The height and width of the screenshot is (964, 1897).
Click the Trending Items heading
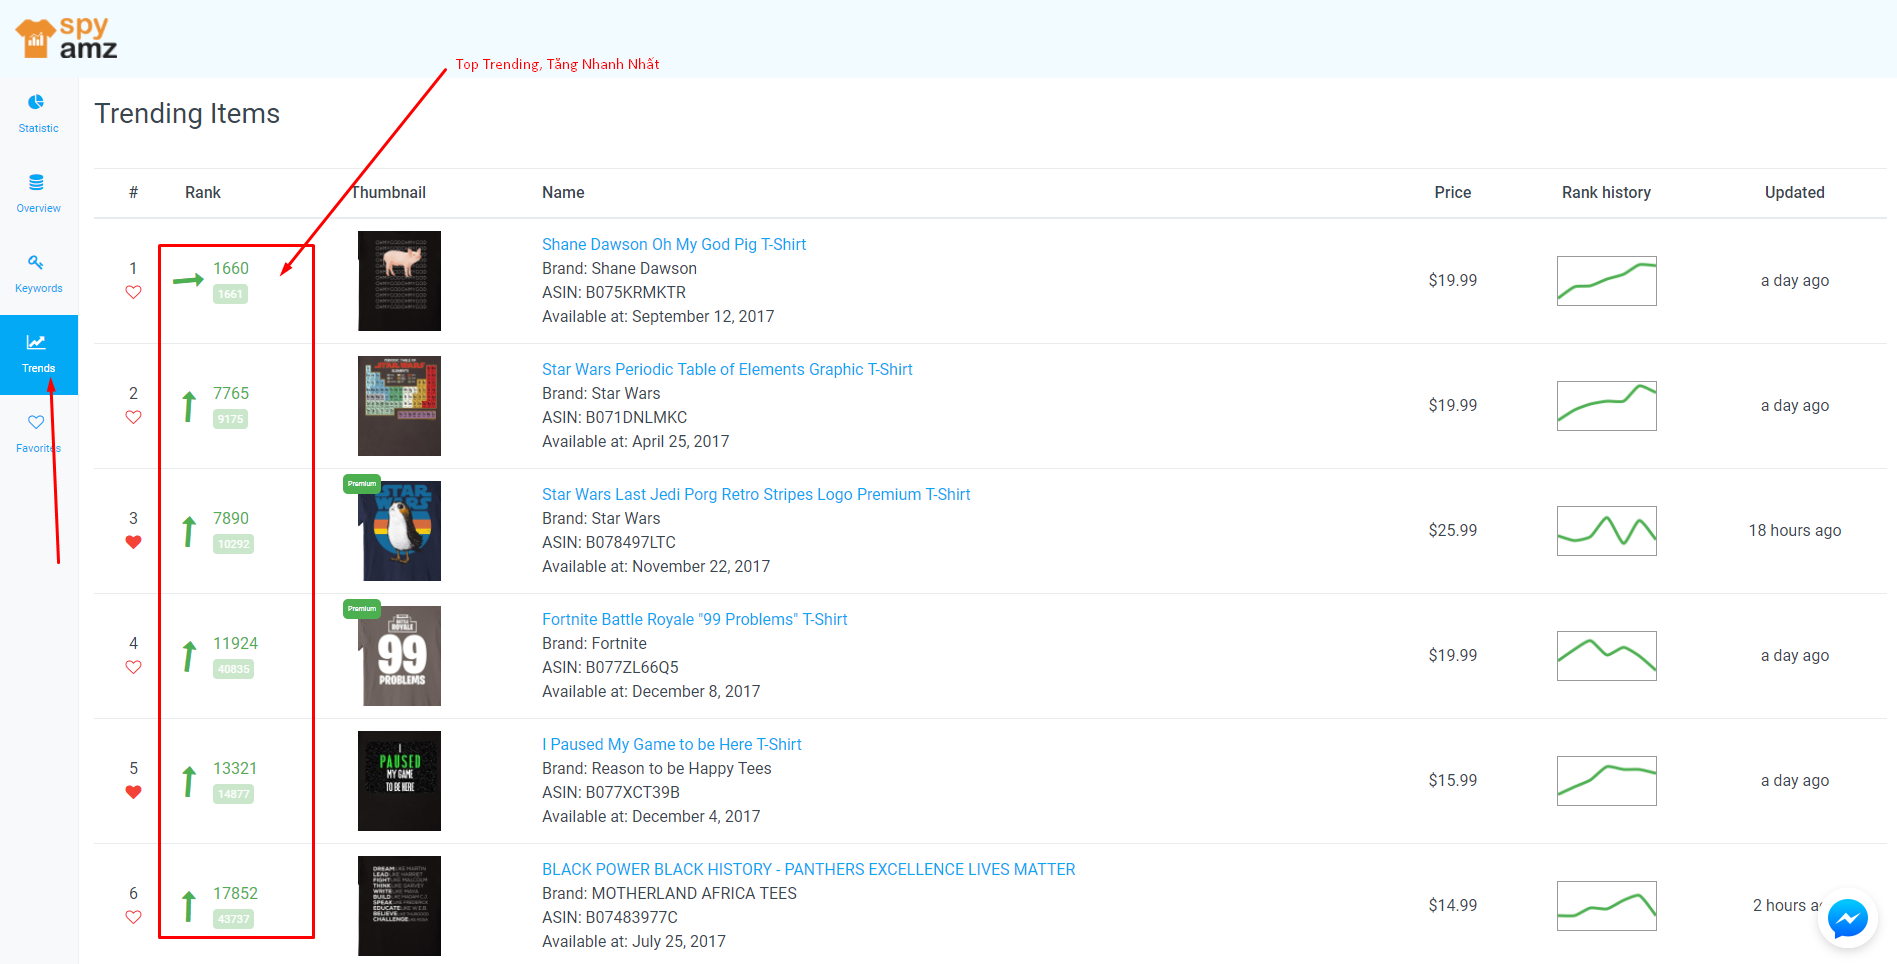(187, 114)
